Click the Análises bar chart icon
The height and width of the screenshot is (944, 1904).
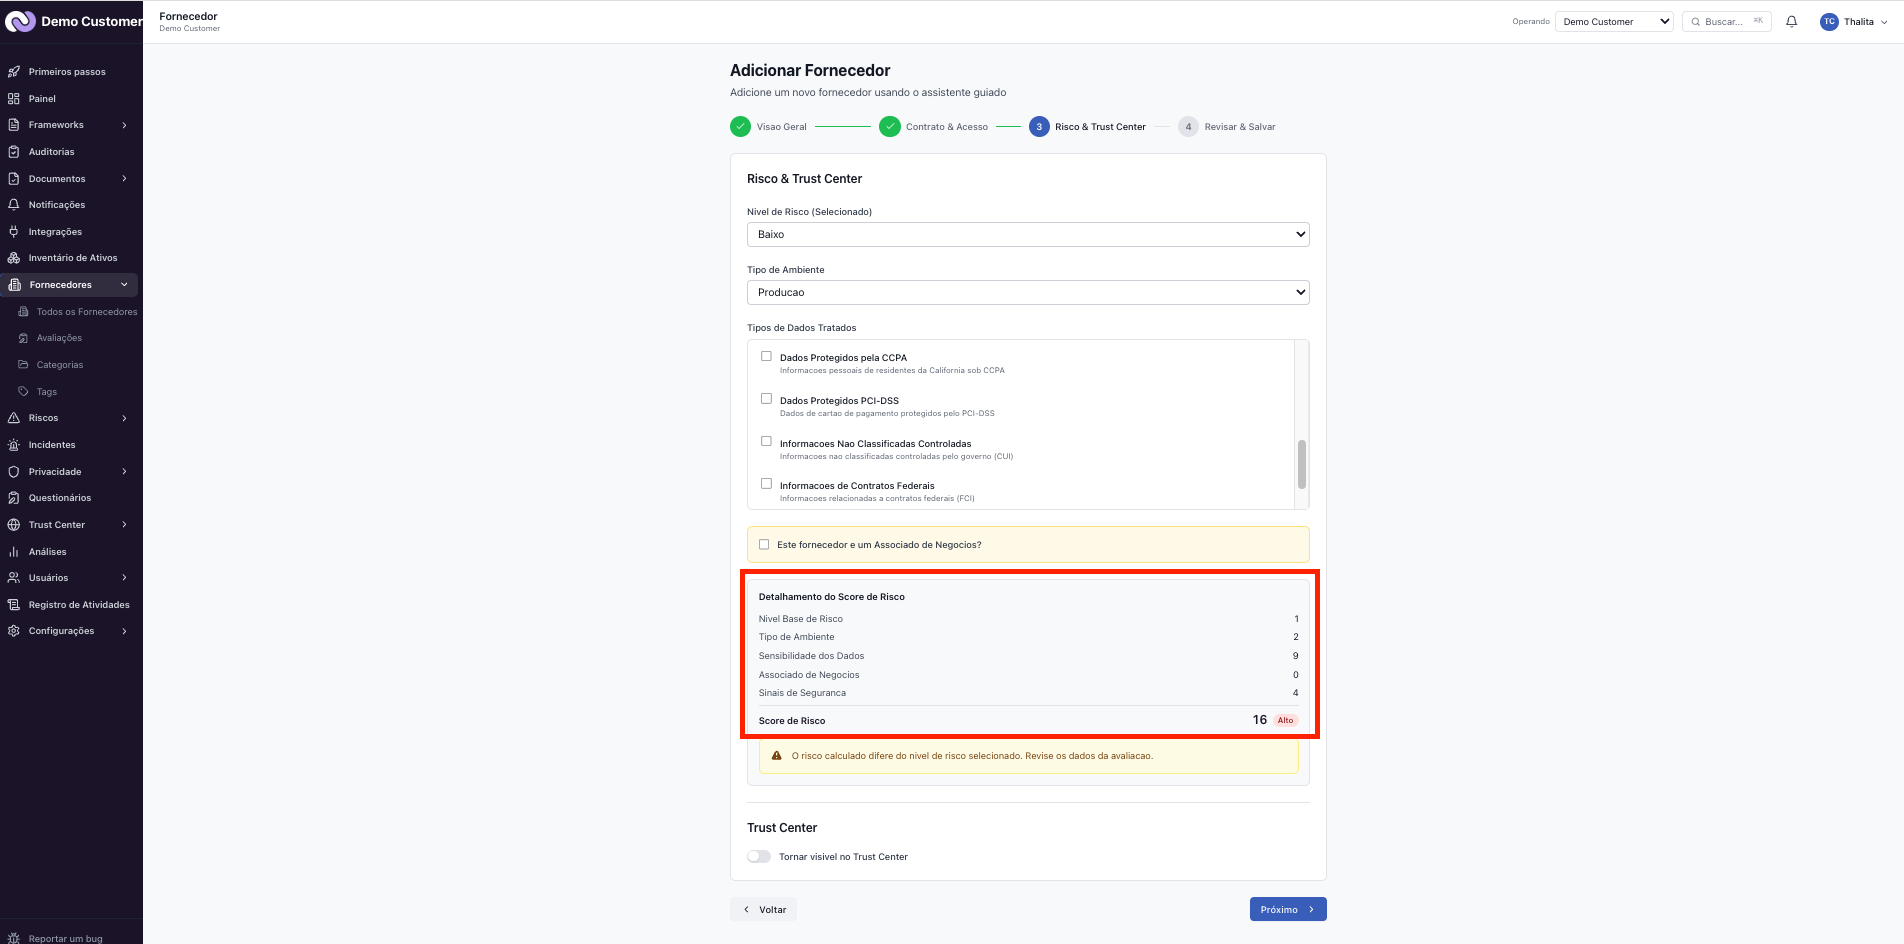14,552
